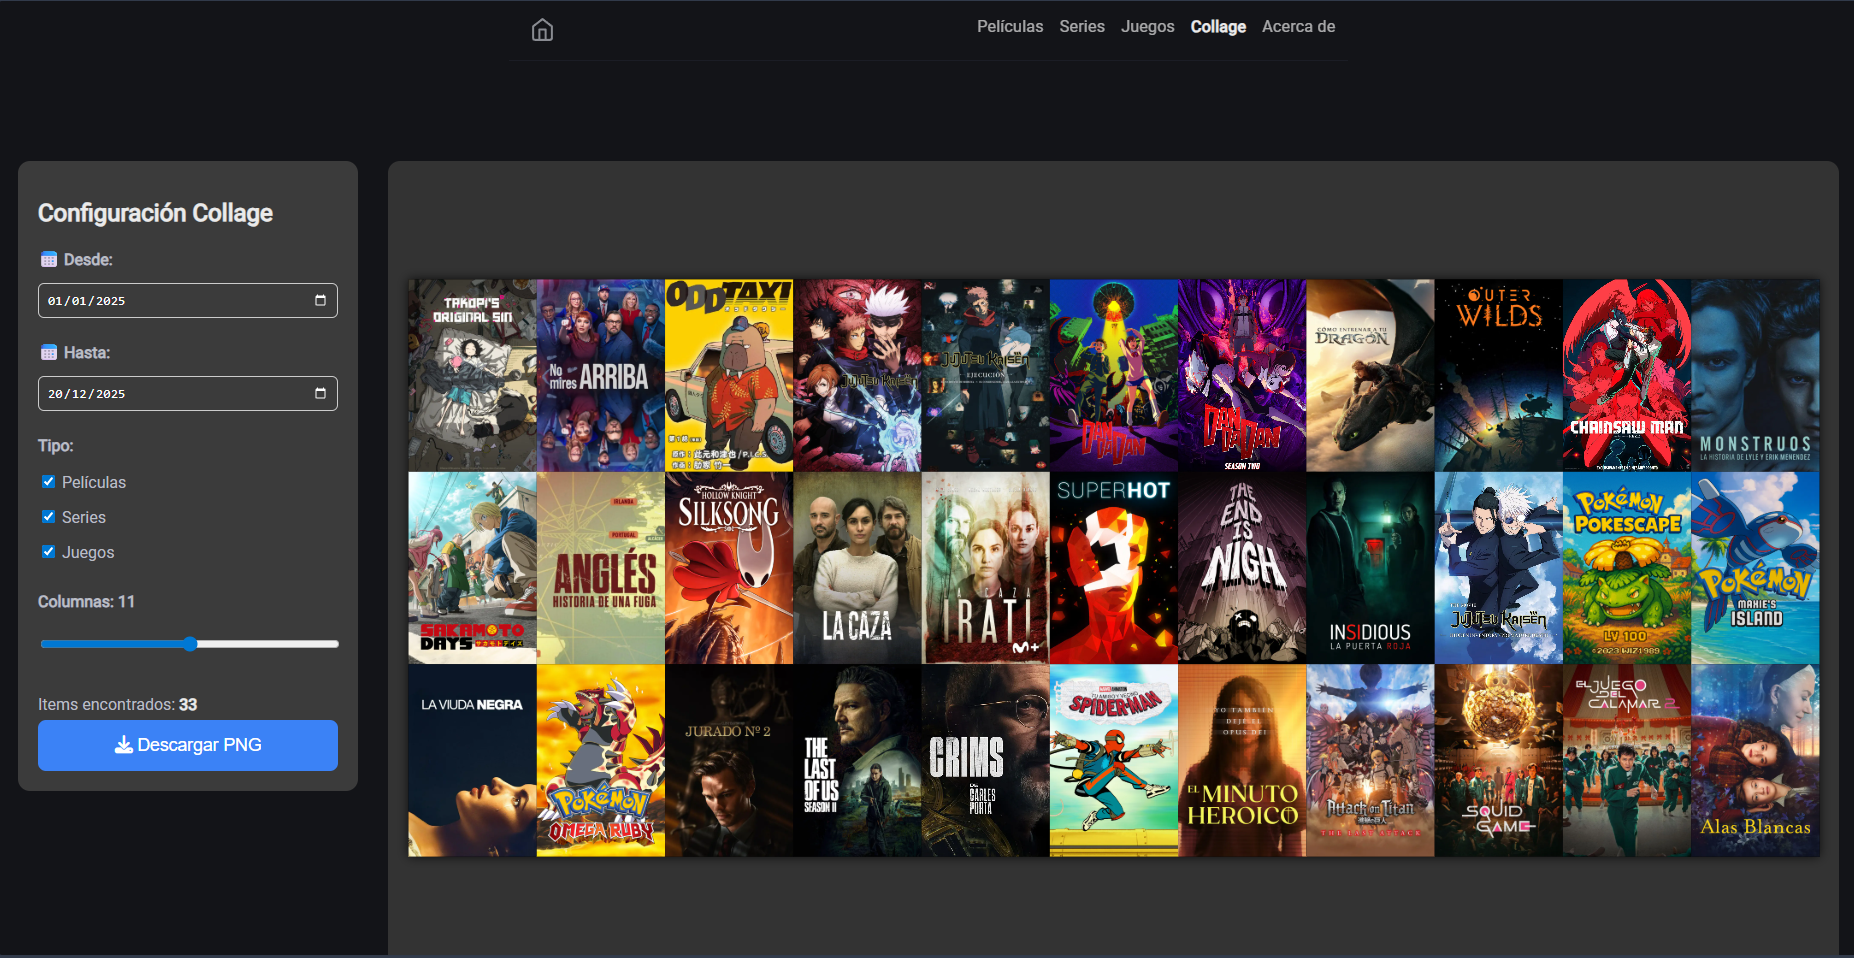
Task: Choose The Last of Us Season II poster
Action: pos(857,760)
